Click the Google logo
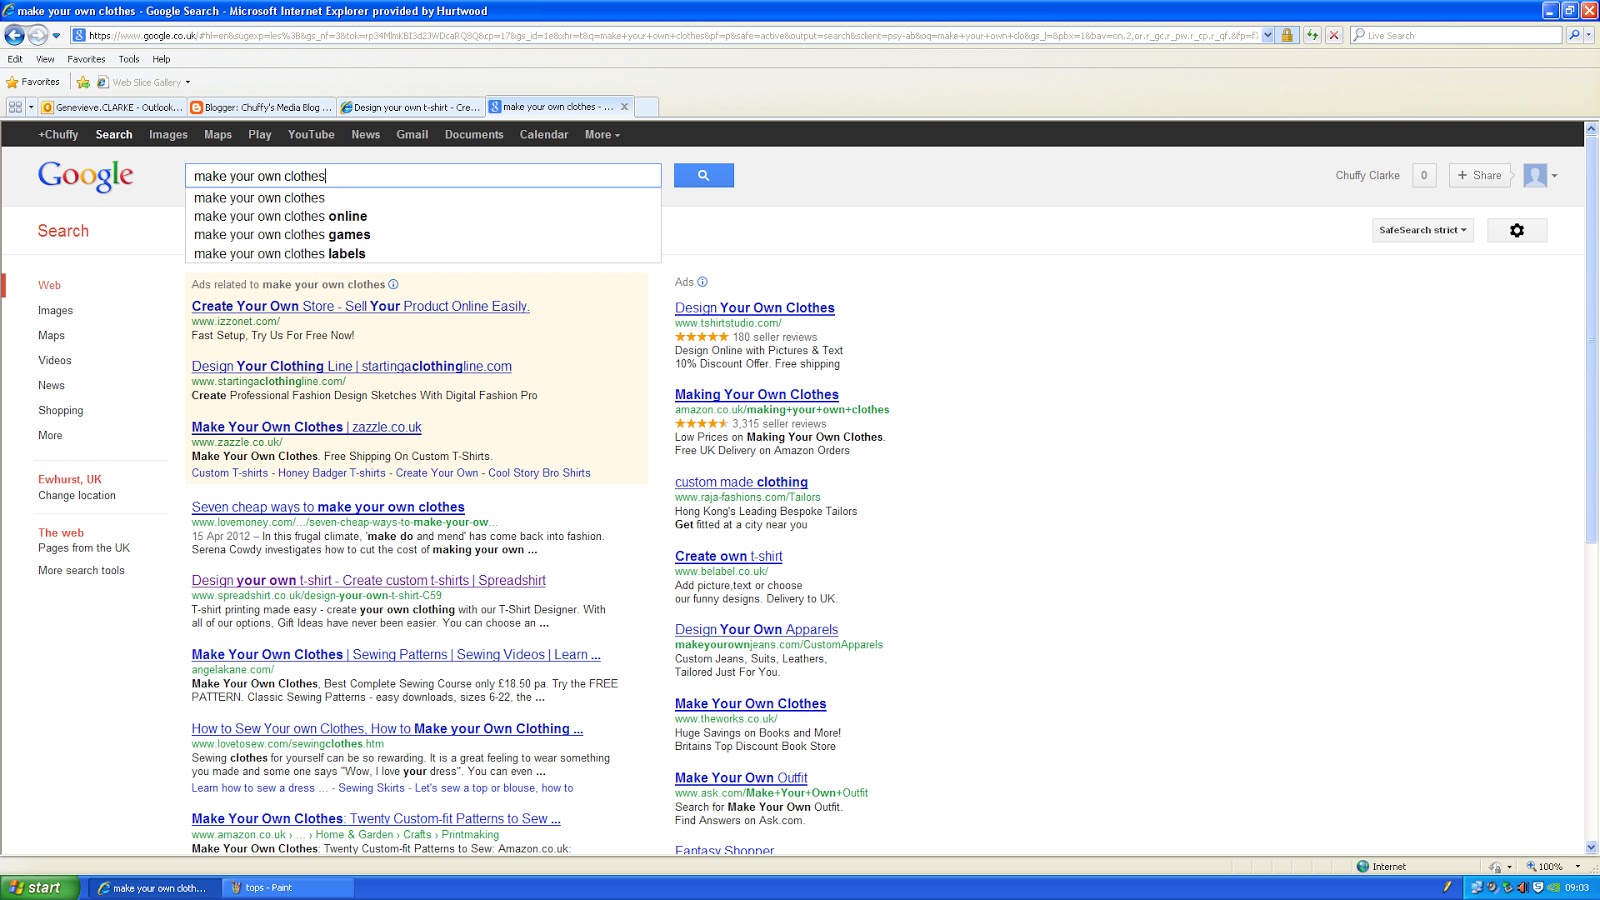Viewport: 1600px width, 900px height. pos(85,176)
